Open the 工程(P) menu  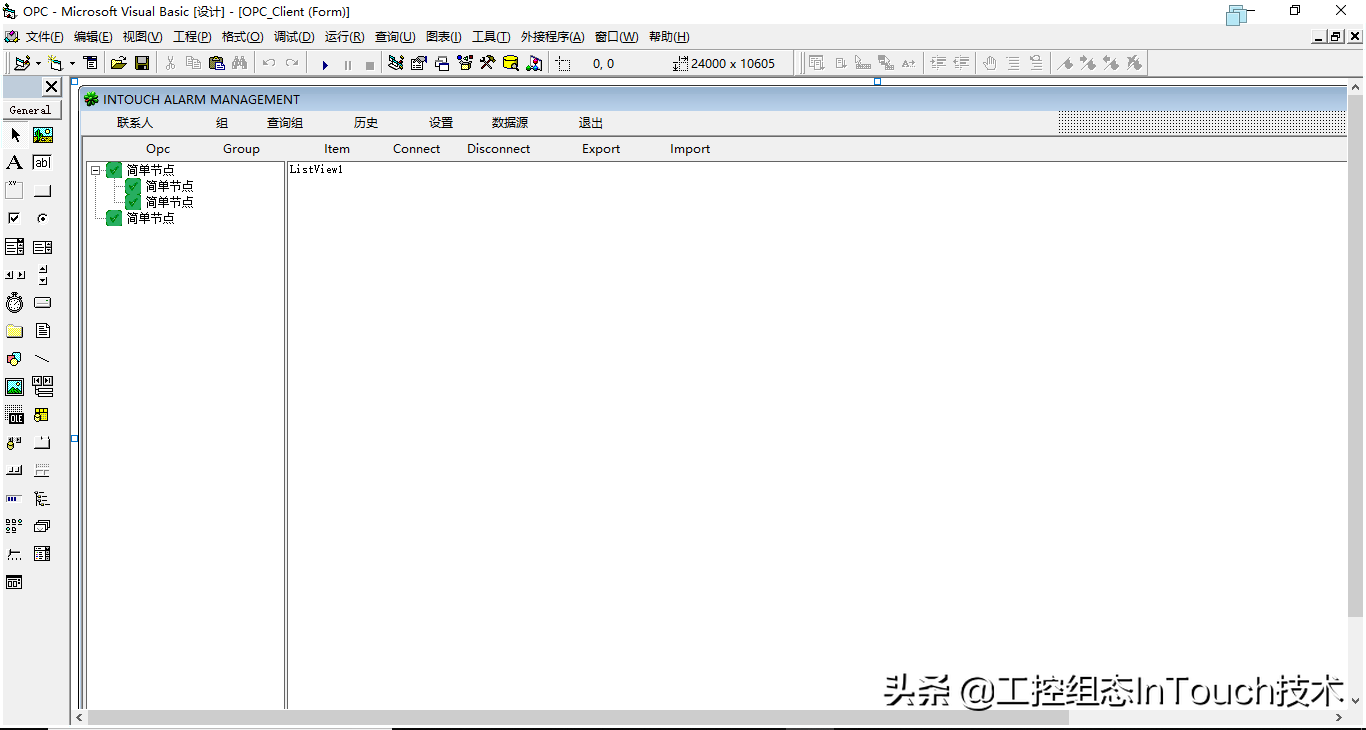pyautogui.click(x=192, y=37)
